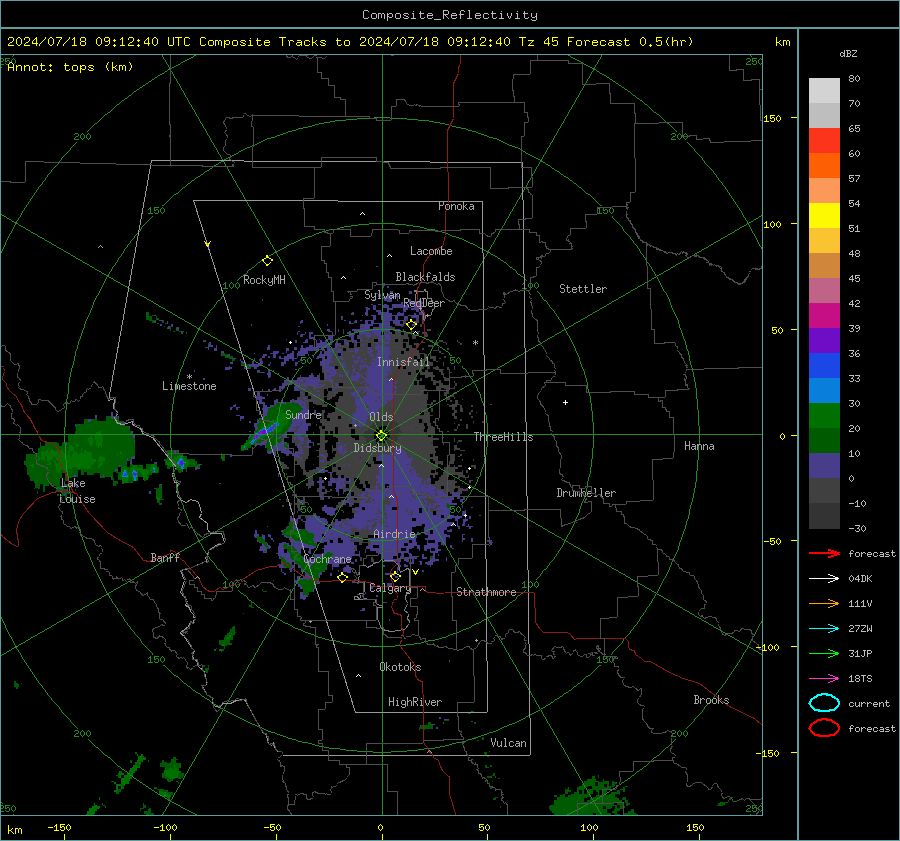Click the cyan current ellipse symbol
Image resolution: width=900 pixels, height=841 pixels.
tap(824, 703)
